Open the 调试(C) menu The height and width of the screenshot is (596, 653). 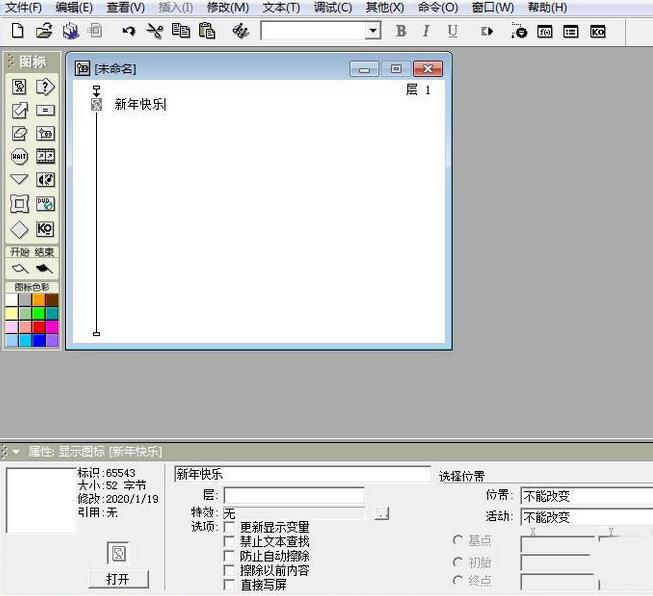click(333, 7)
